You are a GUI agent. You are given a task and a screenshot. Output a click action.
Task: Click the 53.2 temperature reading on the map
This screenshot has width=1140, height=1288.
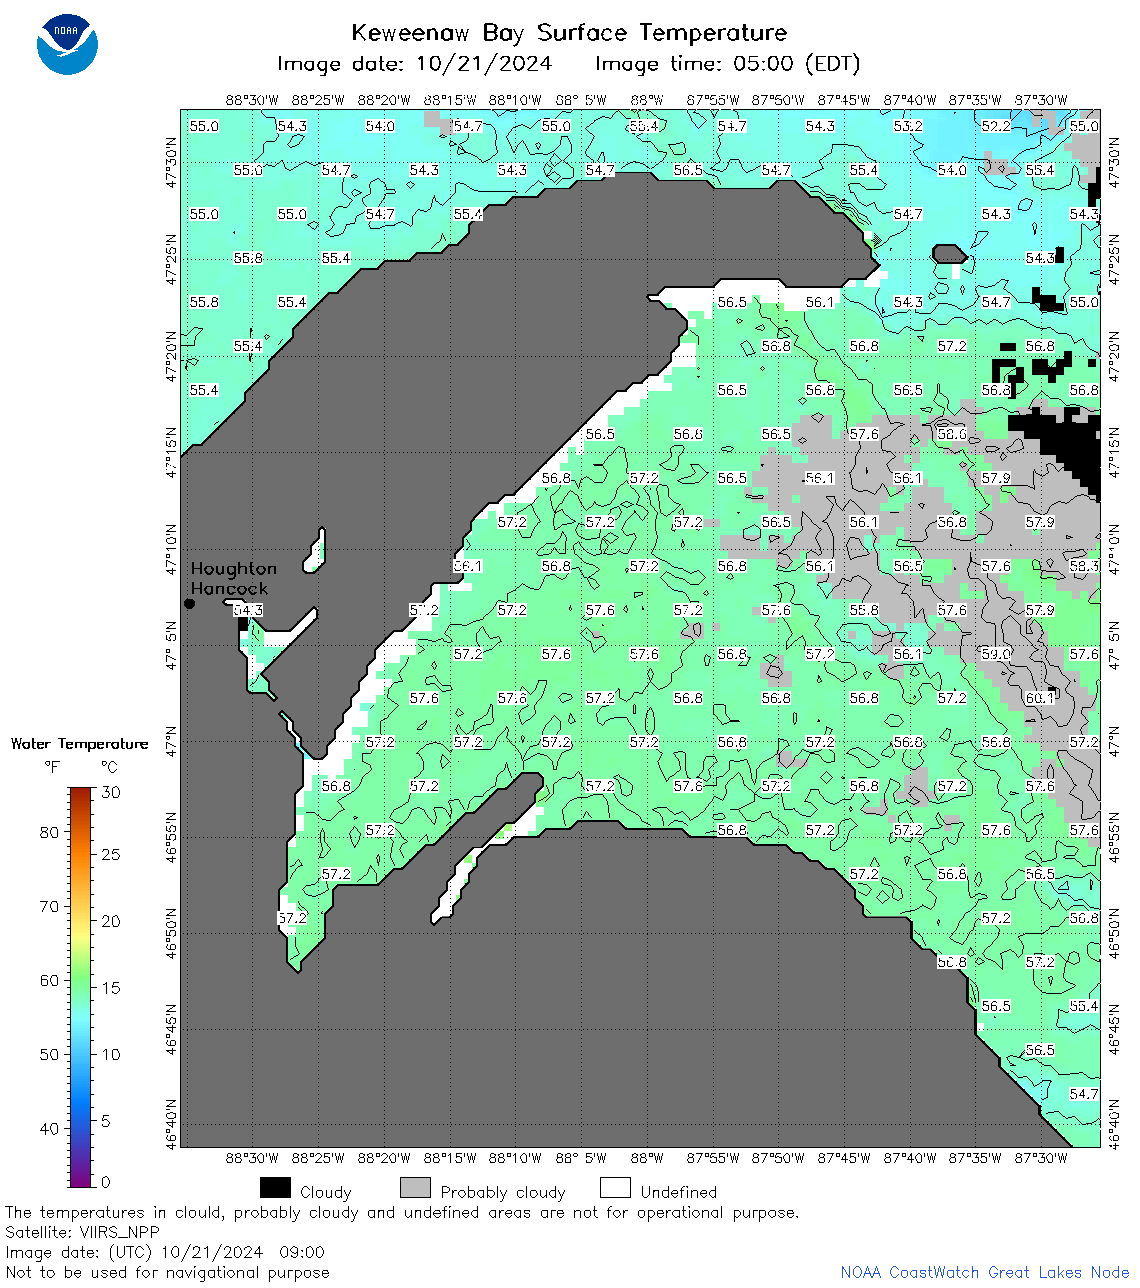908,126
